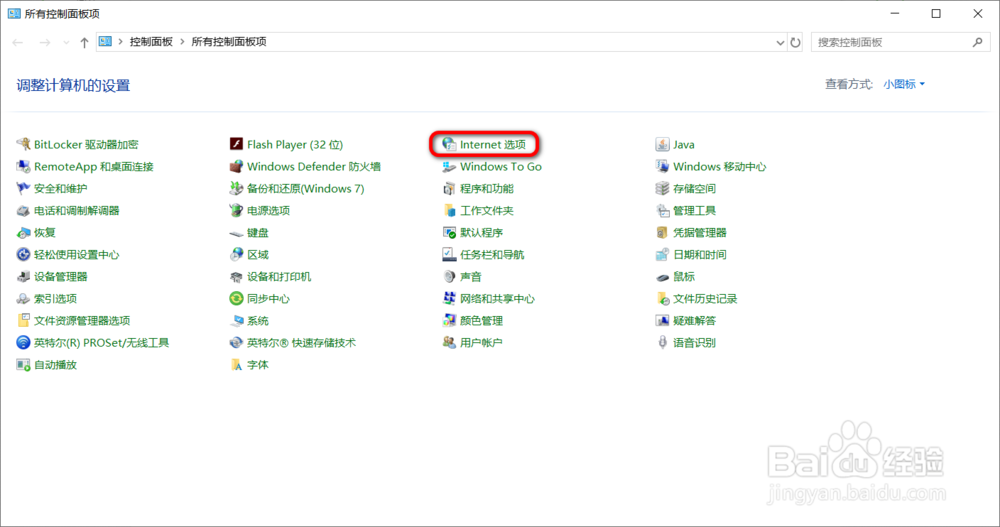This screenshot has height=527, width=1000.
Task: Click the title bar window icon
Action: pyautogui.click(x=14, y=13)
